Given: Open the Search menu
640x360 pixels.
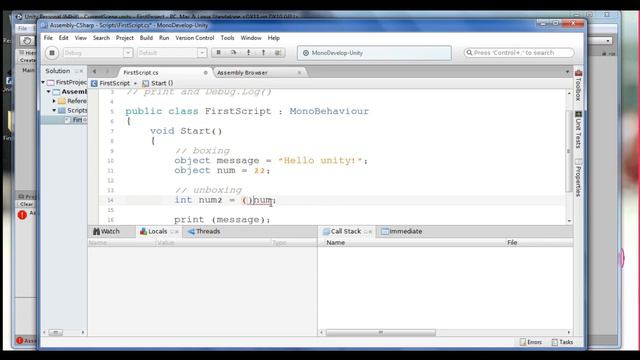Looking at the screenshot, I should pyautogui.click(x=101, y=38).
